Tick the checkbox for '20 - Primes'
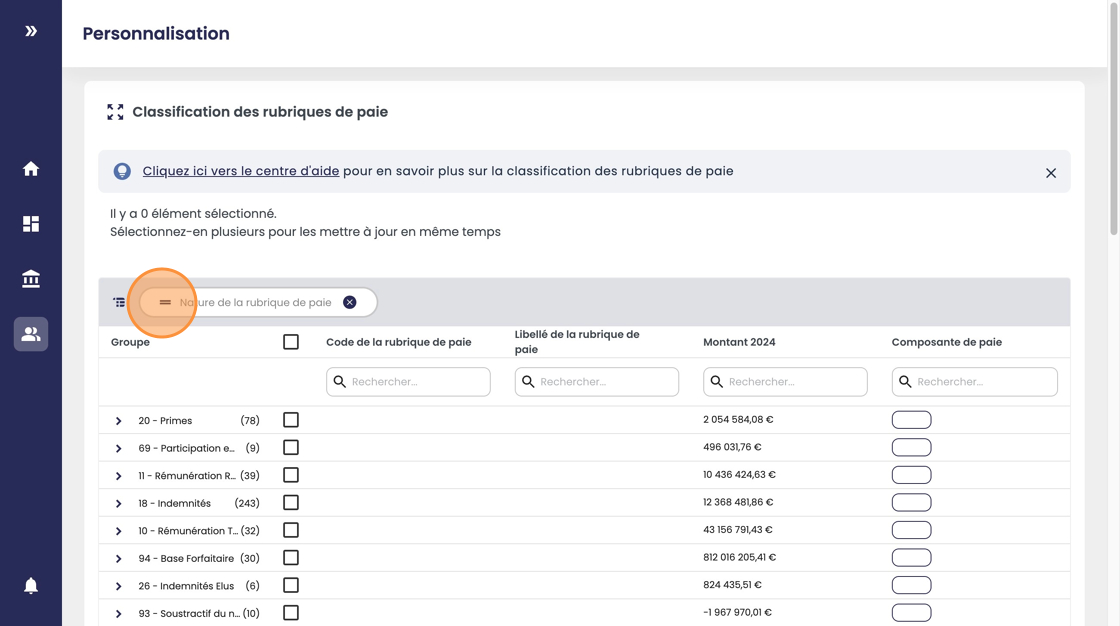Viewport: 1120px width, 626px height. pos(291,420)
